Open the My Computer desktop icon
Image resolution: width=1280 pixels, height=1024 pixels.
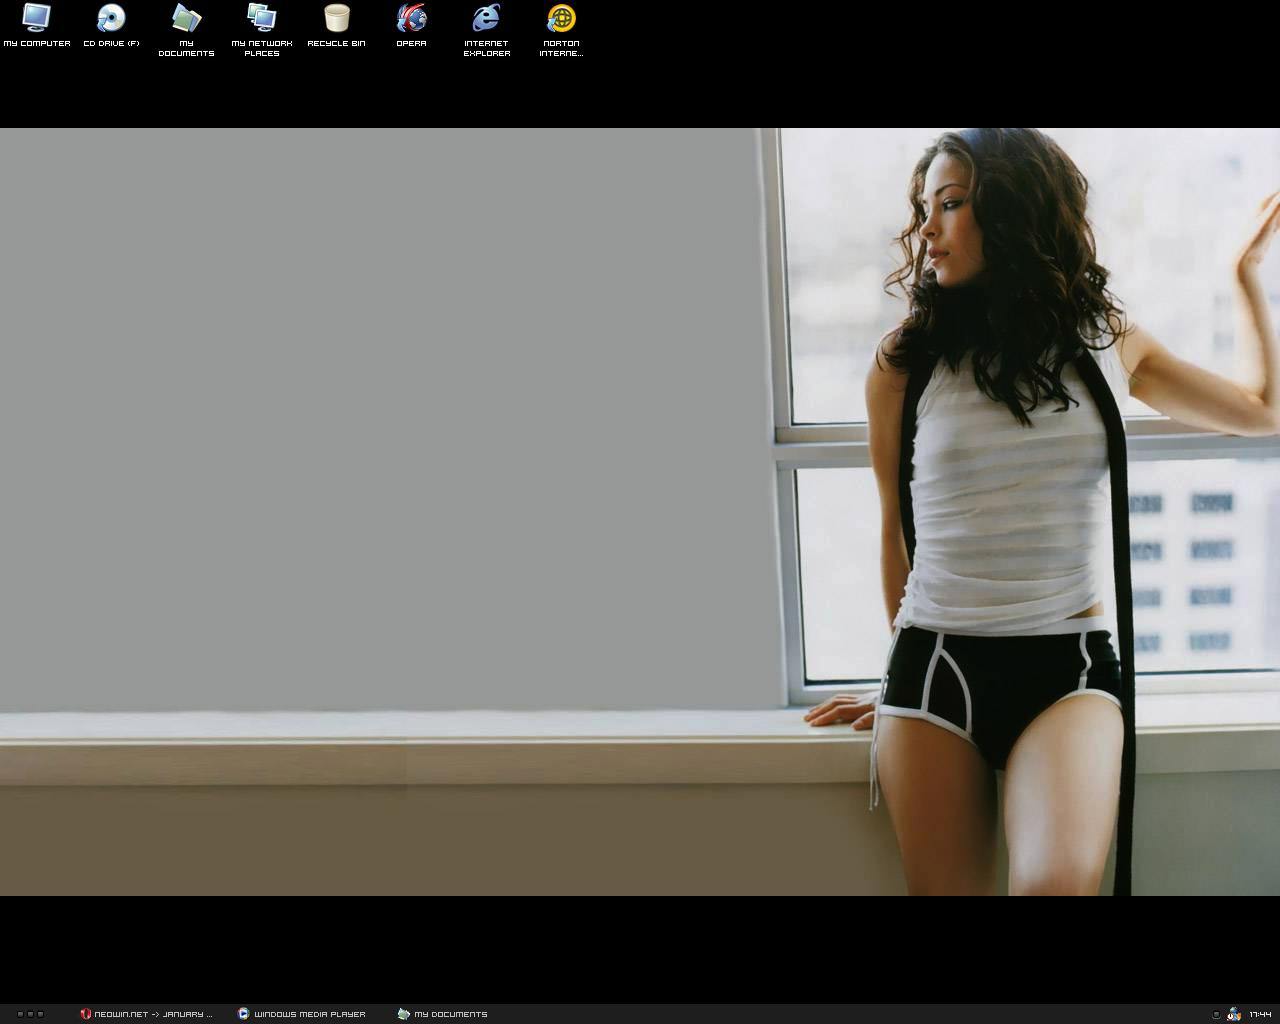pos(37,18)
